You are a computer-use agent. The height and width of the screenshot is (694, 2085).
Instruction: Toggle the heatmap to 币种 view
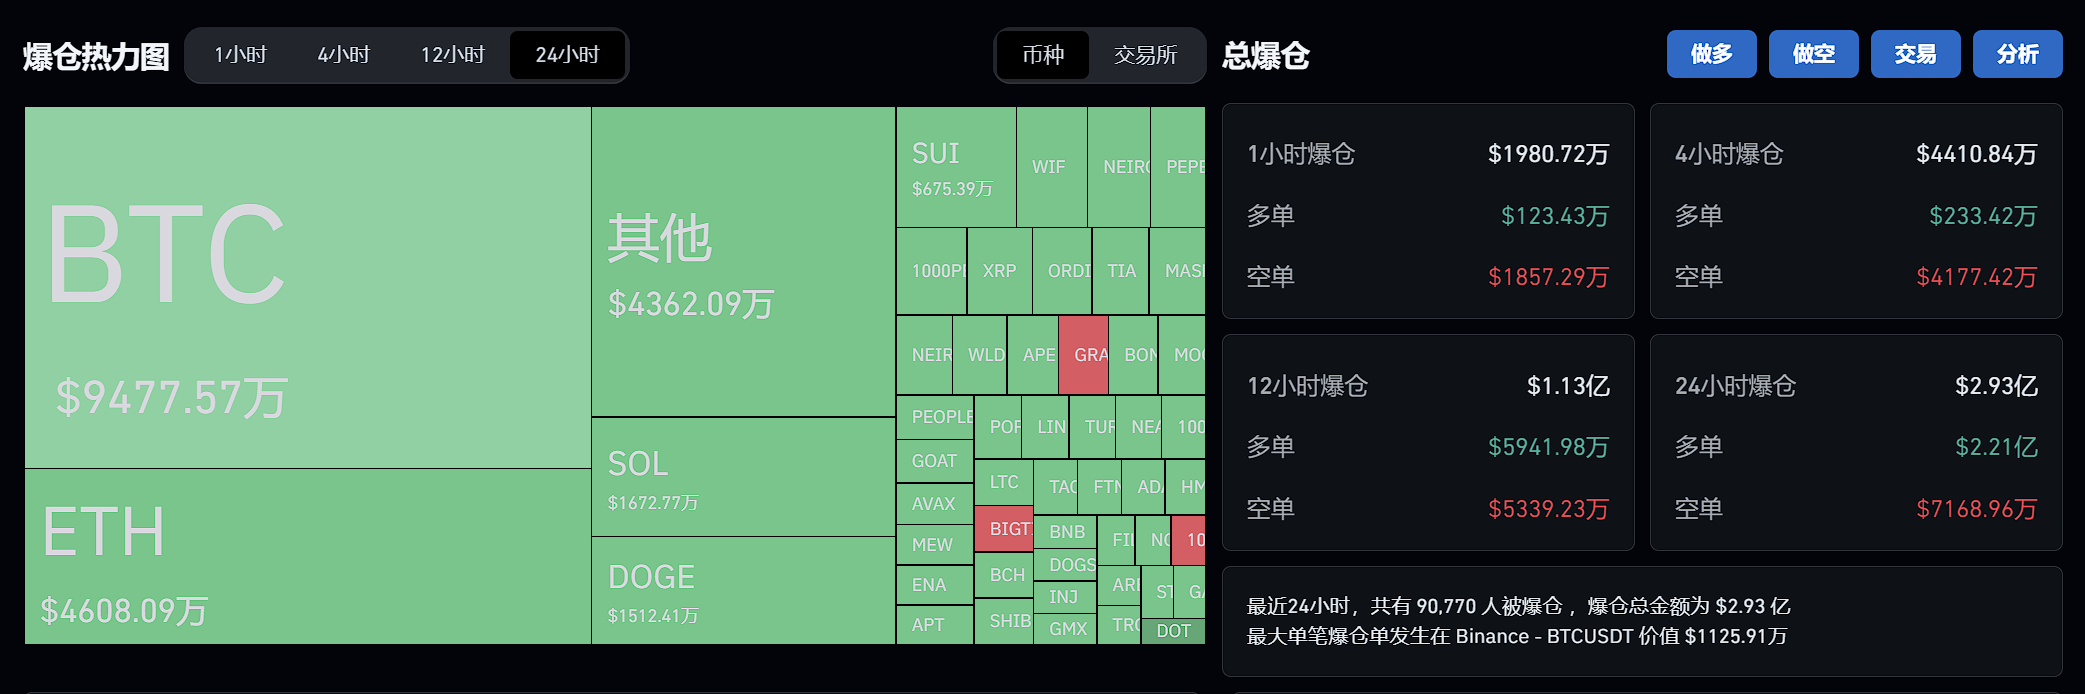click(1043, 55)
